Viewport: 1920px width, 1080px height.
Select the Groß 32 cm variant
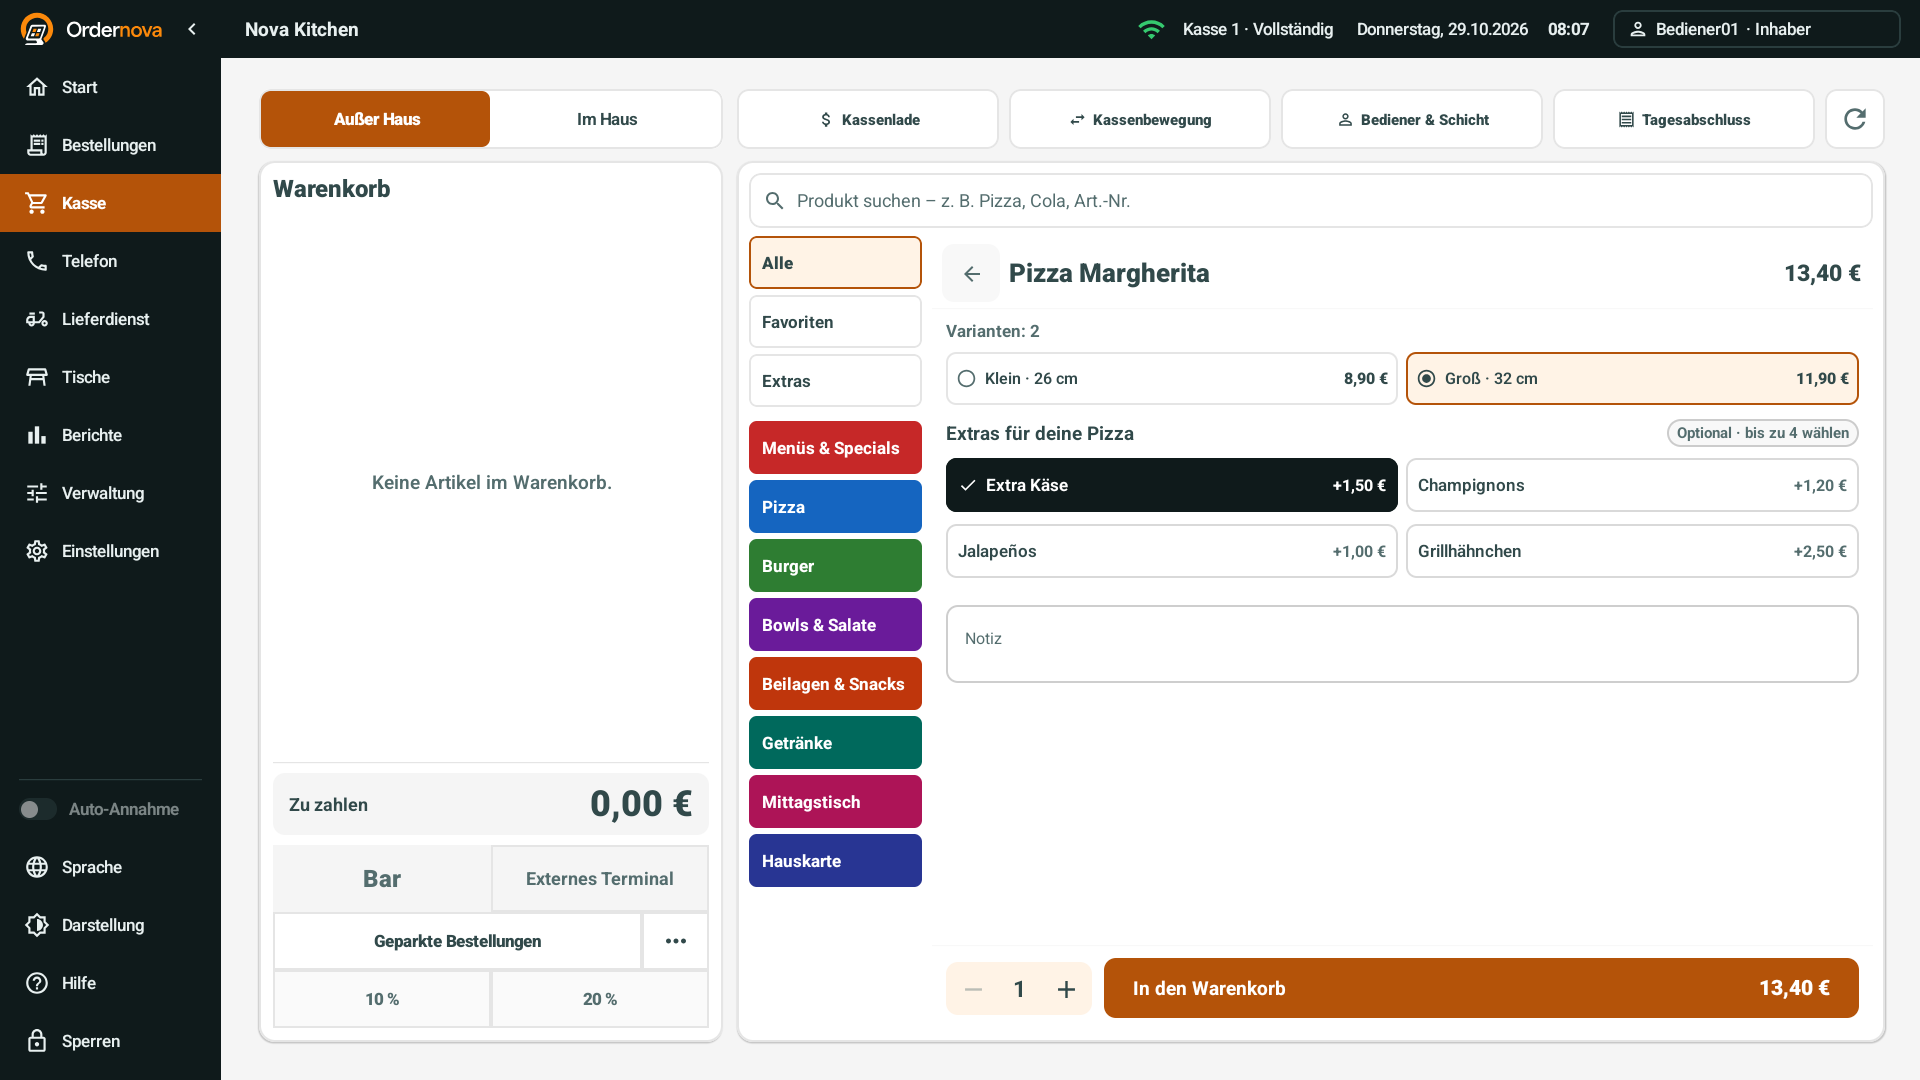tap(1632, 379)
